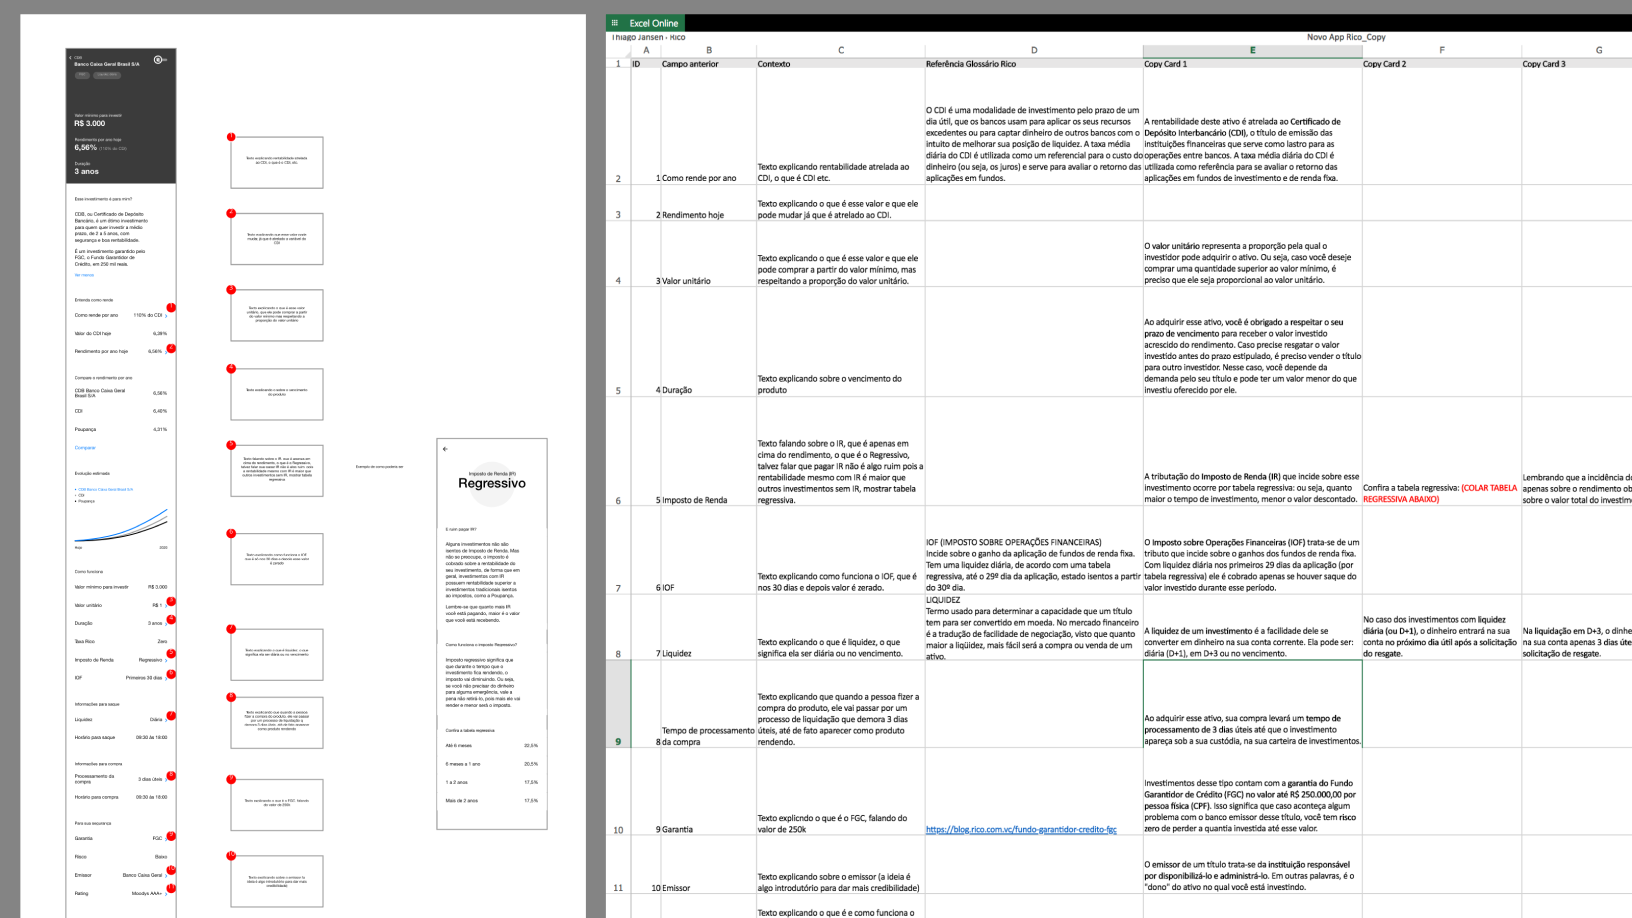Click the large 'Regressivo' title on the tax screen
Viewport: 1632px width, 918px height.
coord(492,483)
